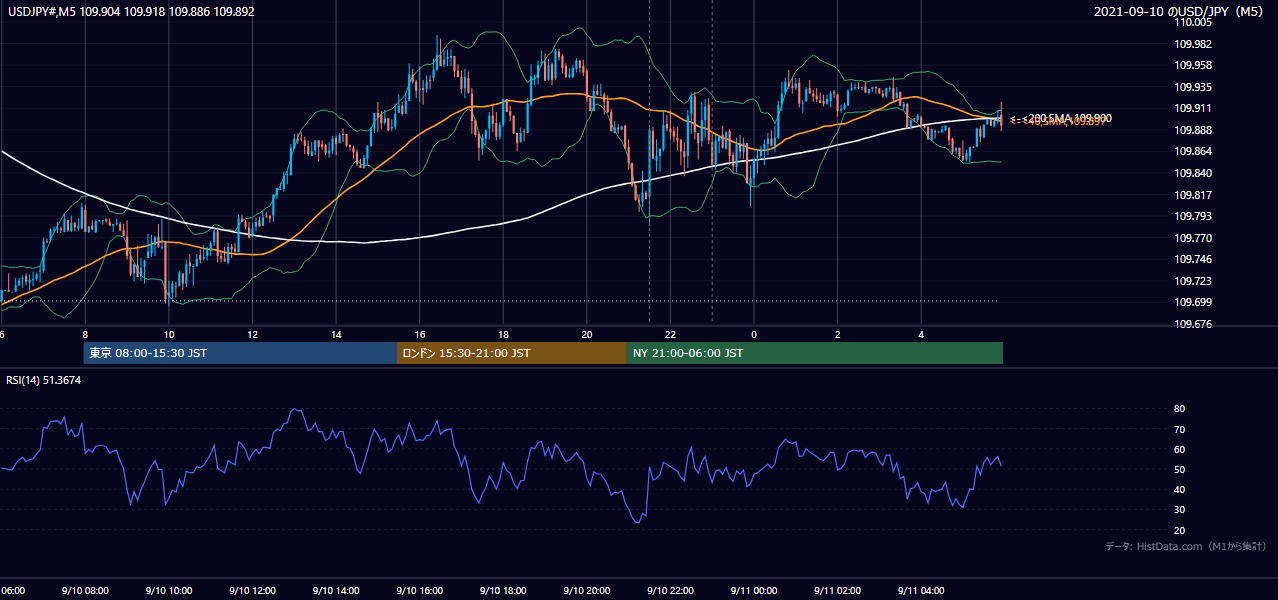Click the 109.958 price axis label
Viewport: 1278px width, 600px height.
[1193, 65]
